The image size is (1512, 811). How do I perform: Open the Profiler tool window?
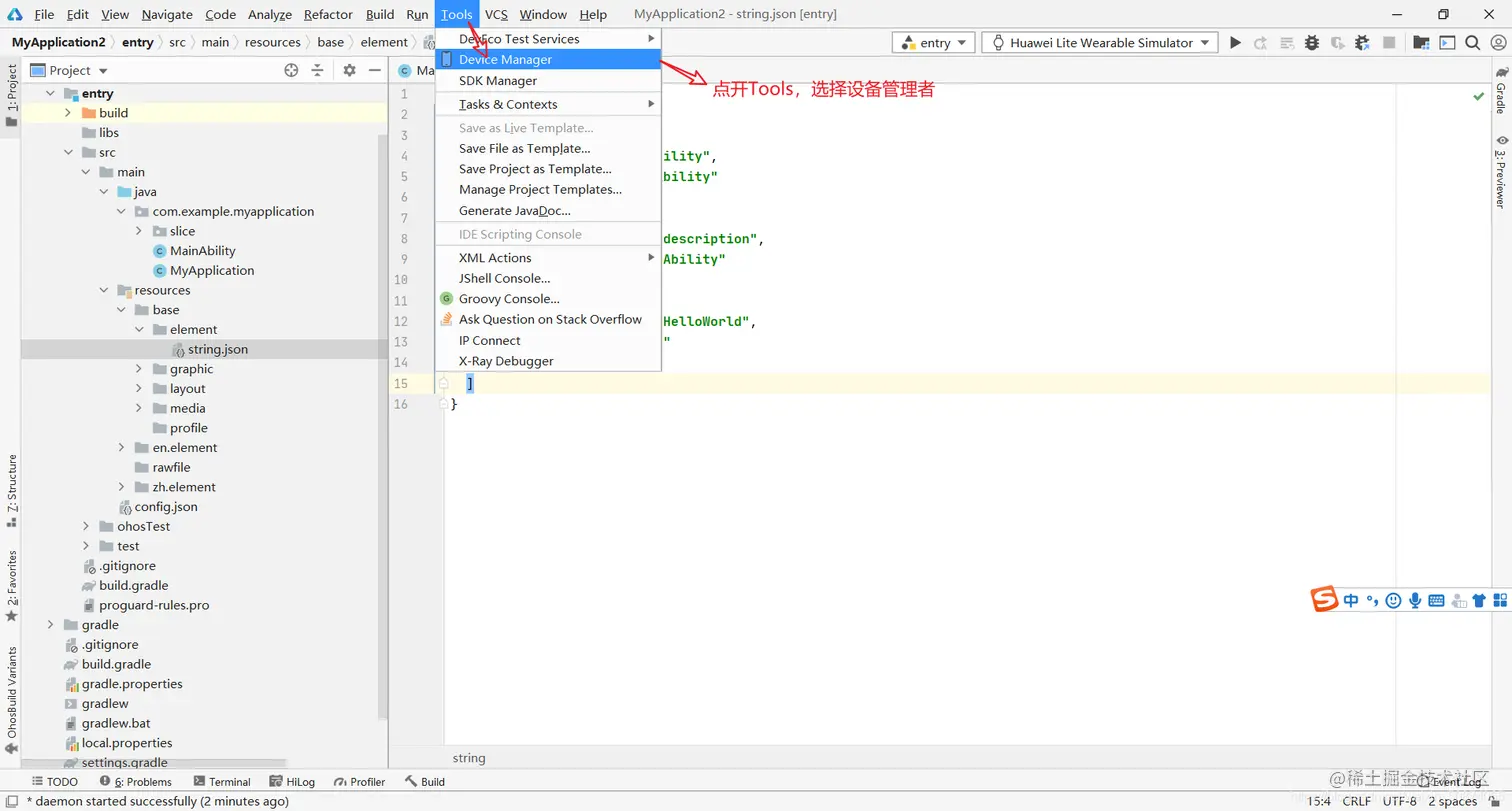tap(360, 782)
